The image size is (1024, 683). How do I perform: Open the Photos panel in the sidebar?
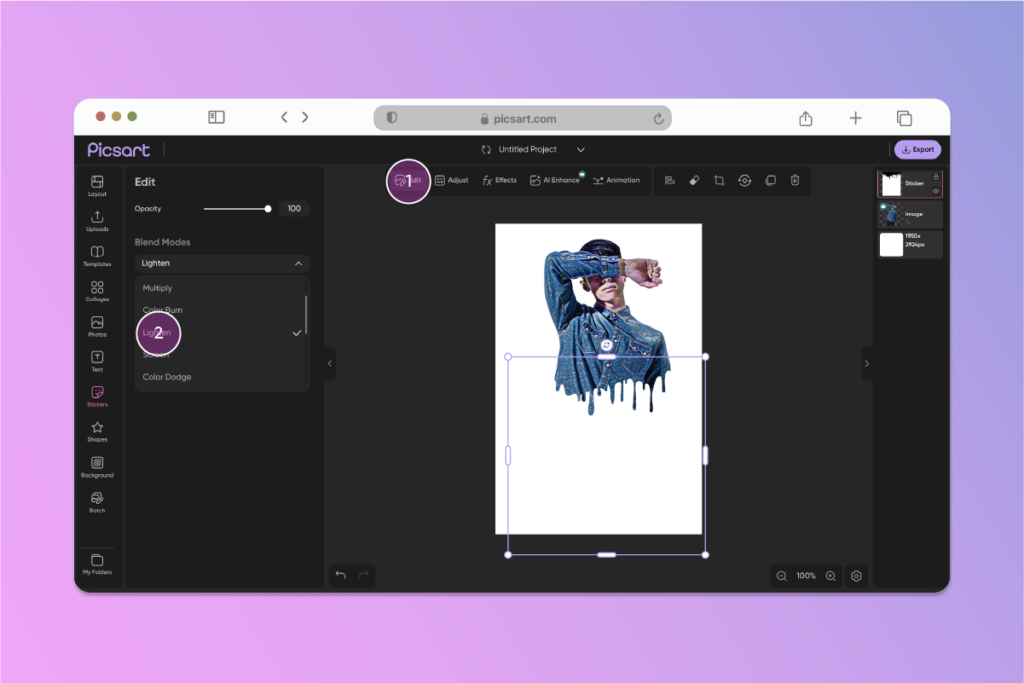pos(96,326)
